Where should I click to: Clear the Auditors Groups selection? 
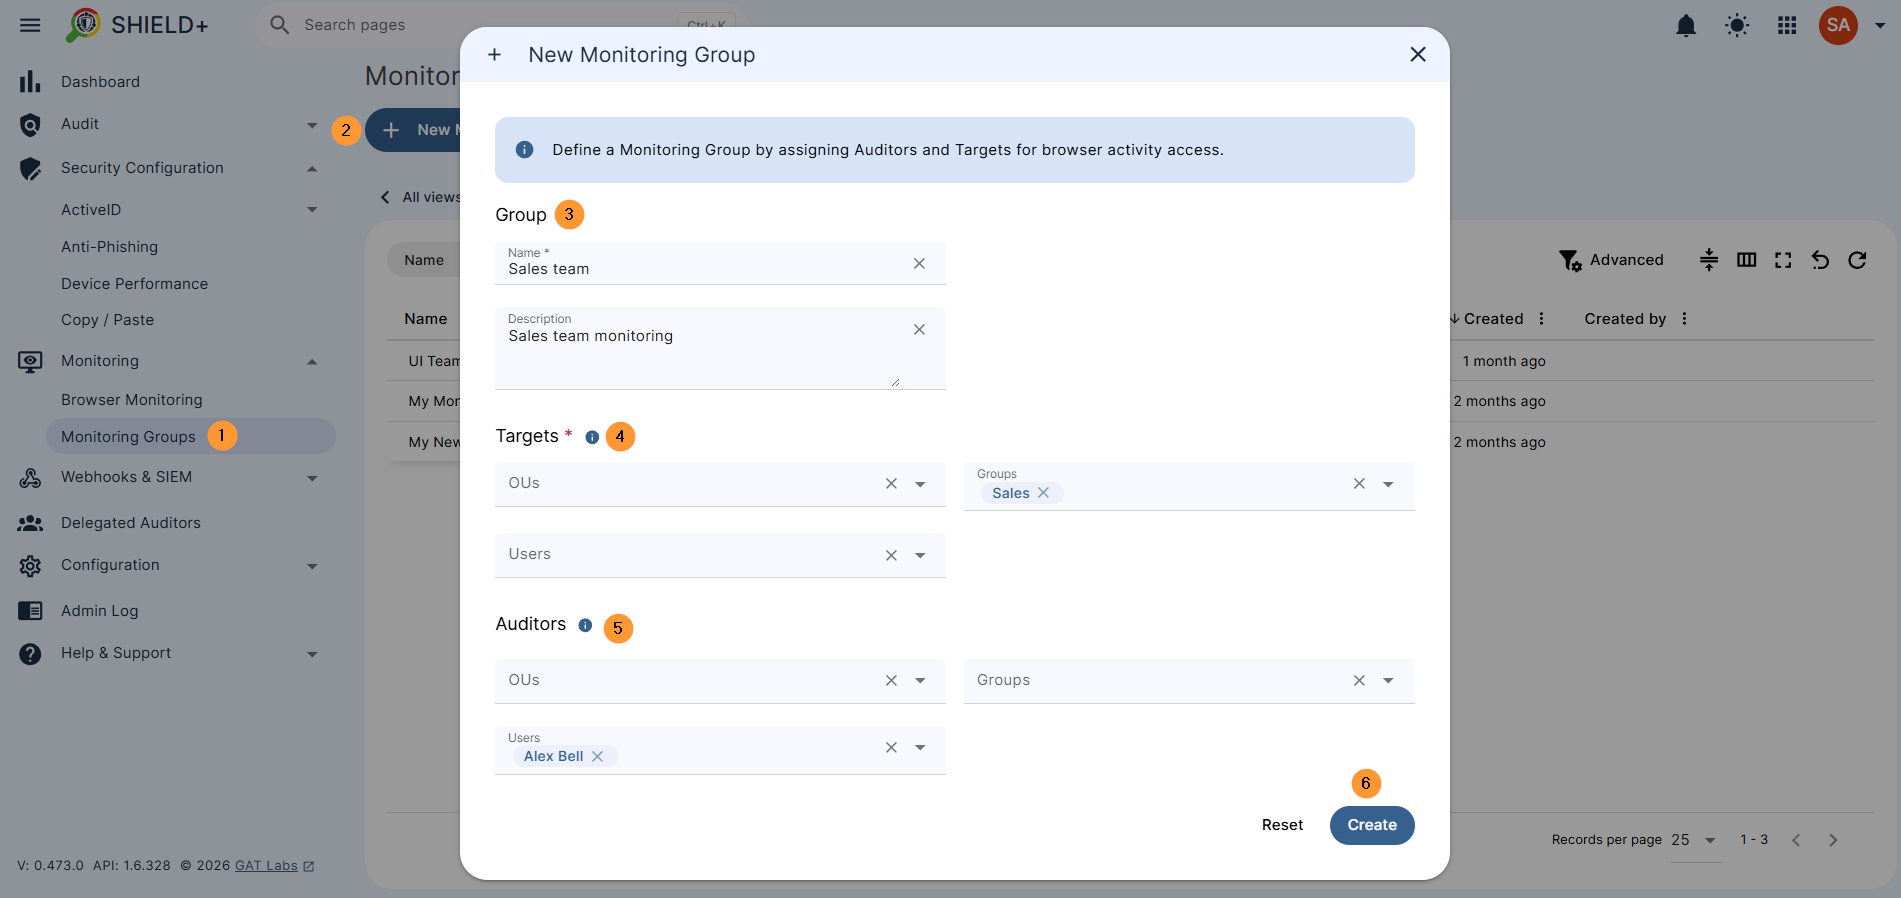(1359, 681)
